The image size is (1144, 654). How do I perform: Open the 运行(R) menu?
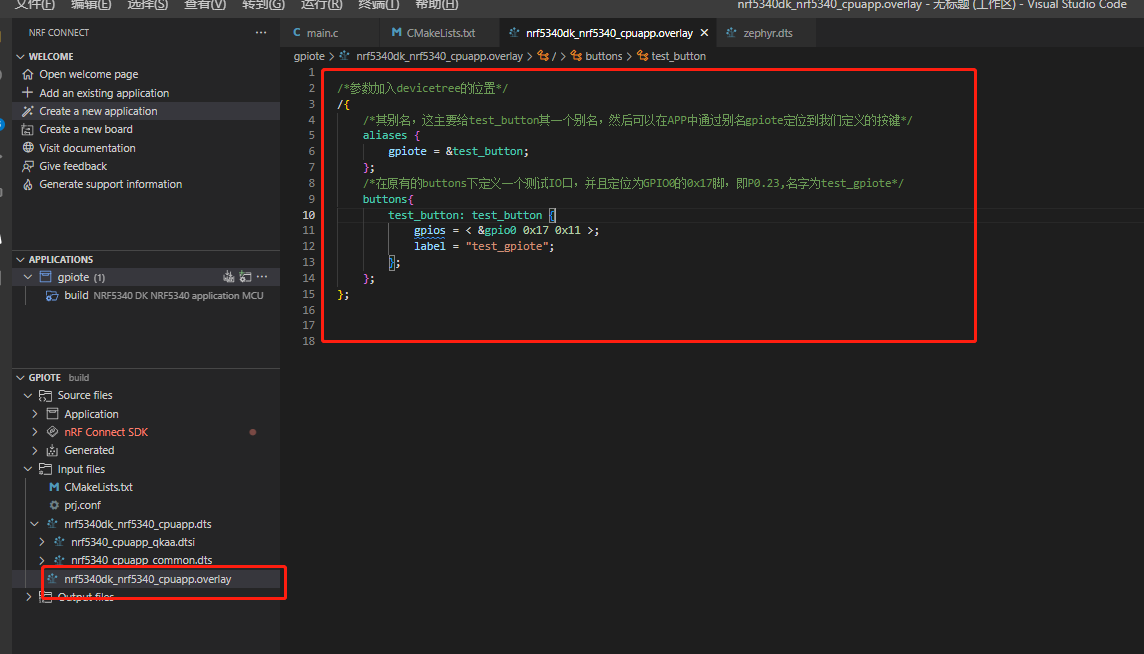pyautogui.click(x=321, y=4)
